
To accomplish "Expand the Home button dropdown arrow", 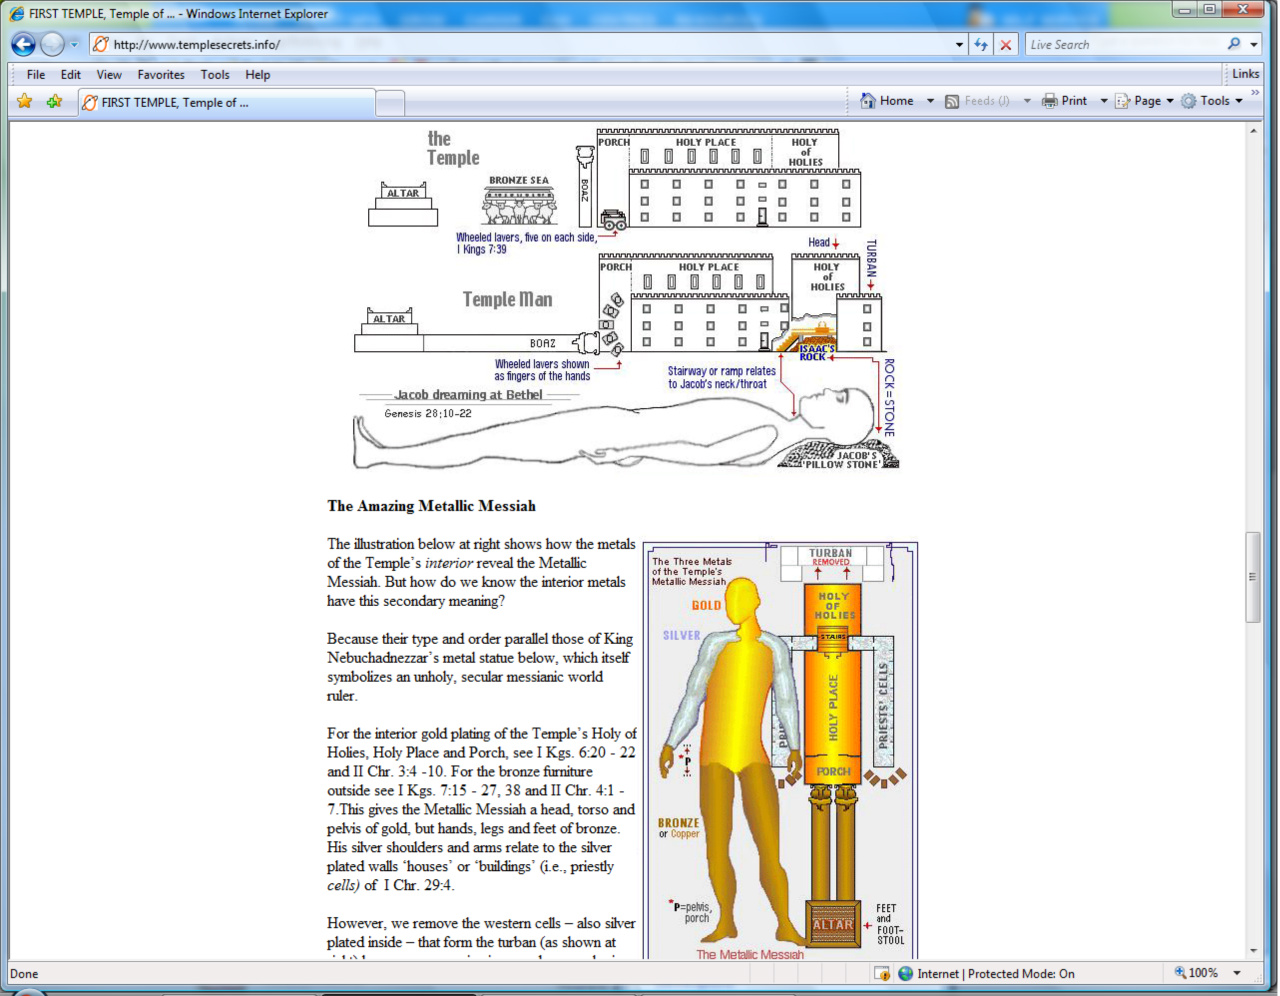I will [930, 101].
